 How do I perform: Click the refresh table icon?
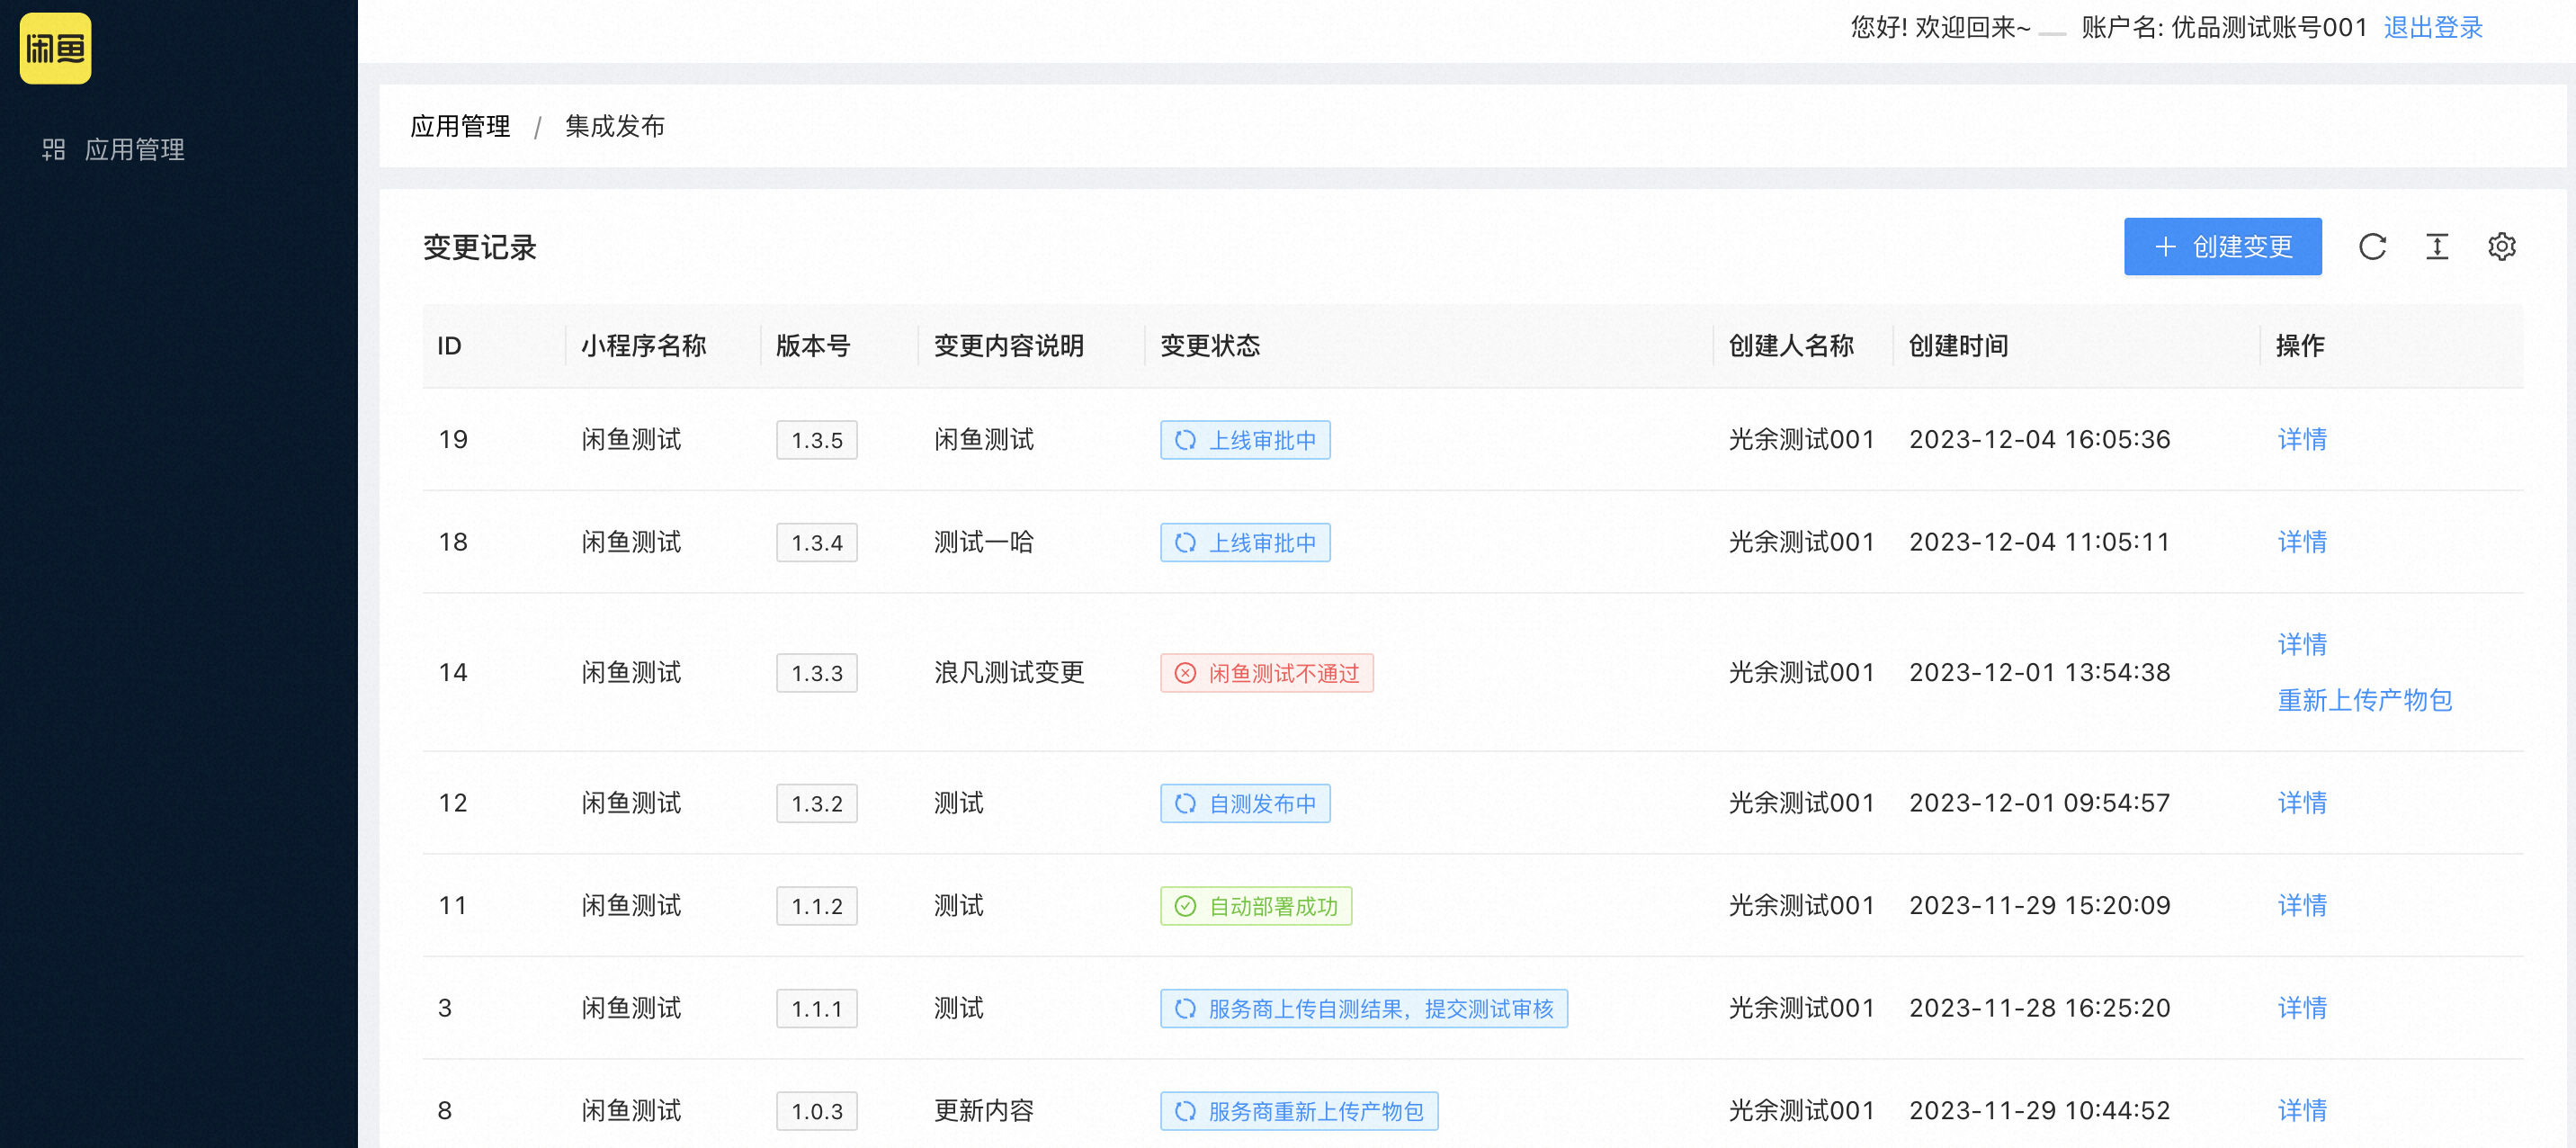pyautogui.click(x=2371, y=247)
